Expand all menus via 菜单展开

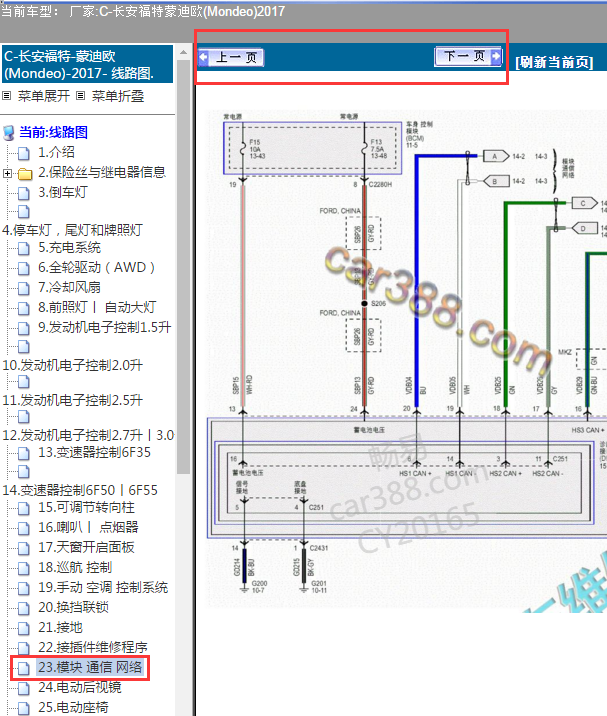coord(43,96)
